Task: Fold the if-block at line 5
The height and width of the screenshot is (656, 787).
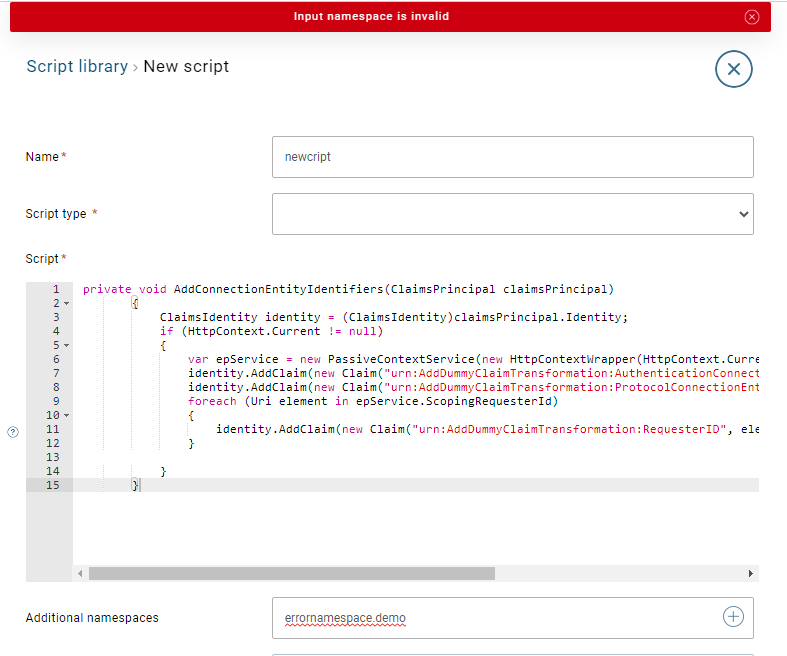Action: [66, 345]
